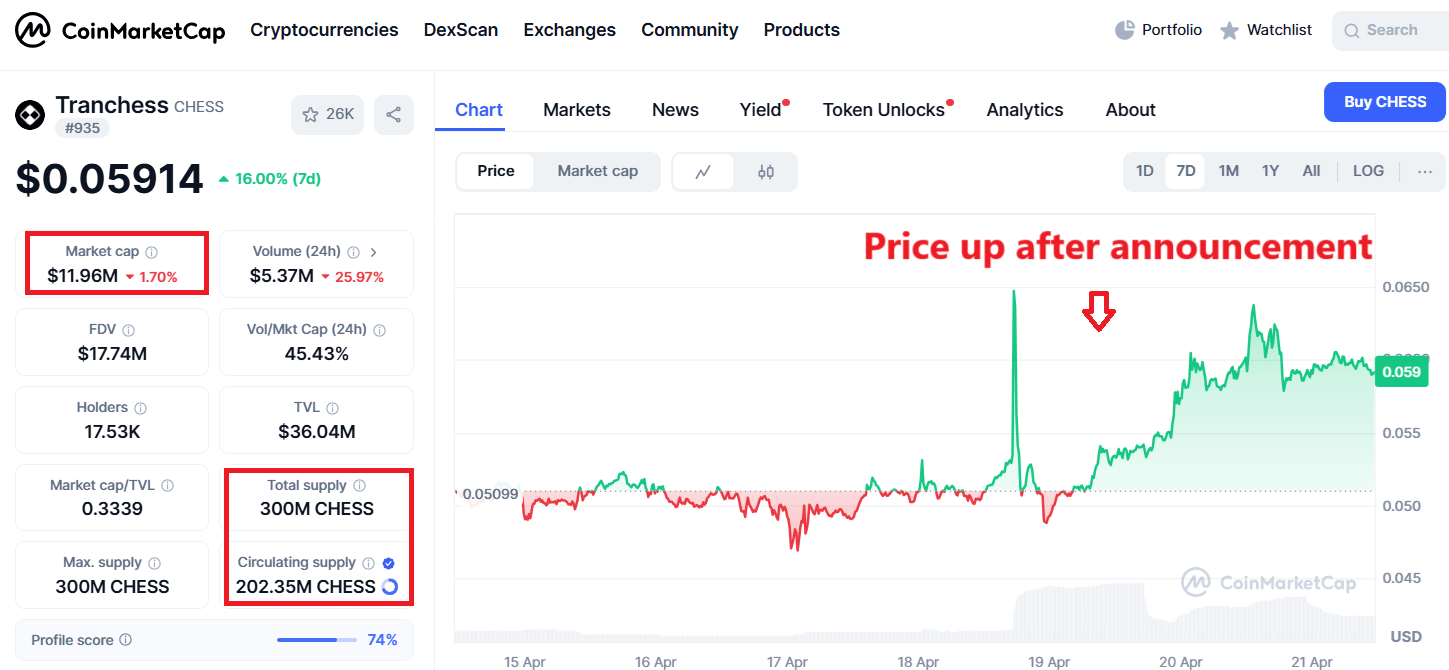Toggle chart to Market cap view
Viewport: 1449px width, 670px height.
(x=597, y=171)
